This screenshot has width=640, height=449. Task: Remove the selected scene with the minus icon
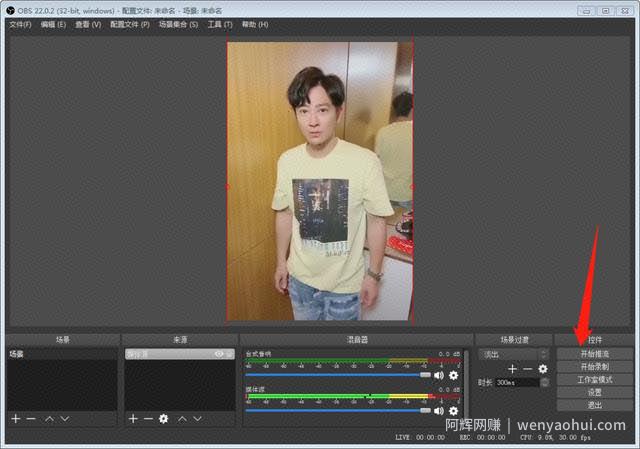[x=31, y=419]
